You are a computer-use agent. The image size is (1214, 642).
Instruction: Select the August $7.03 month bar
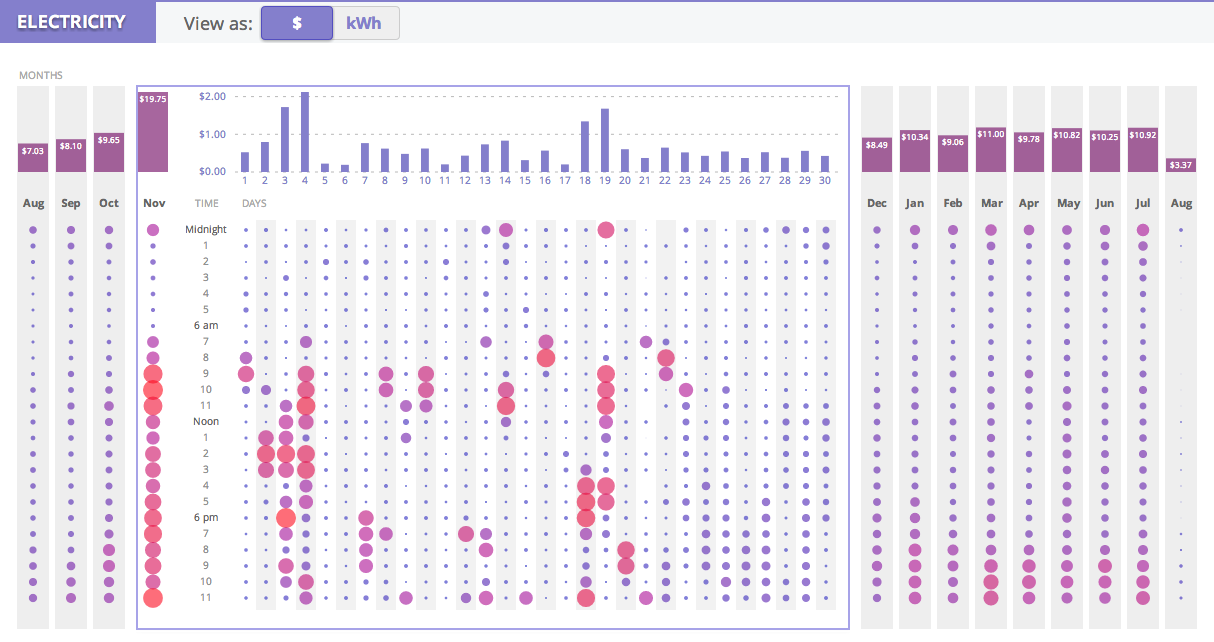[33, 158]
